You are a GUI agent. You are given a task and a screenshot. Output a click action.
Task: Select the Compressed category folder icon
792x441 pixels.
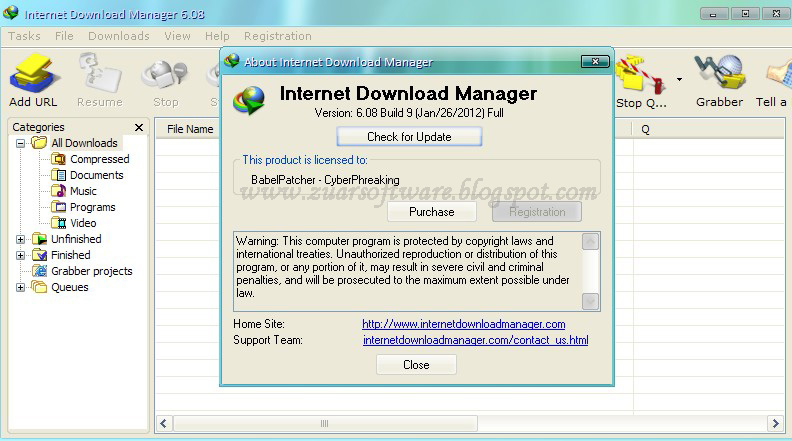pos(59,159)
